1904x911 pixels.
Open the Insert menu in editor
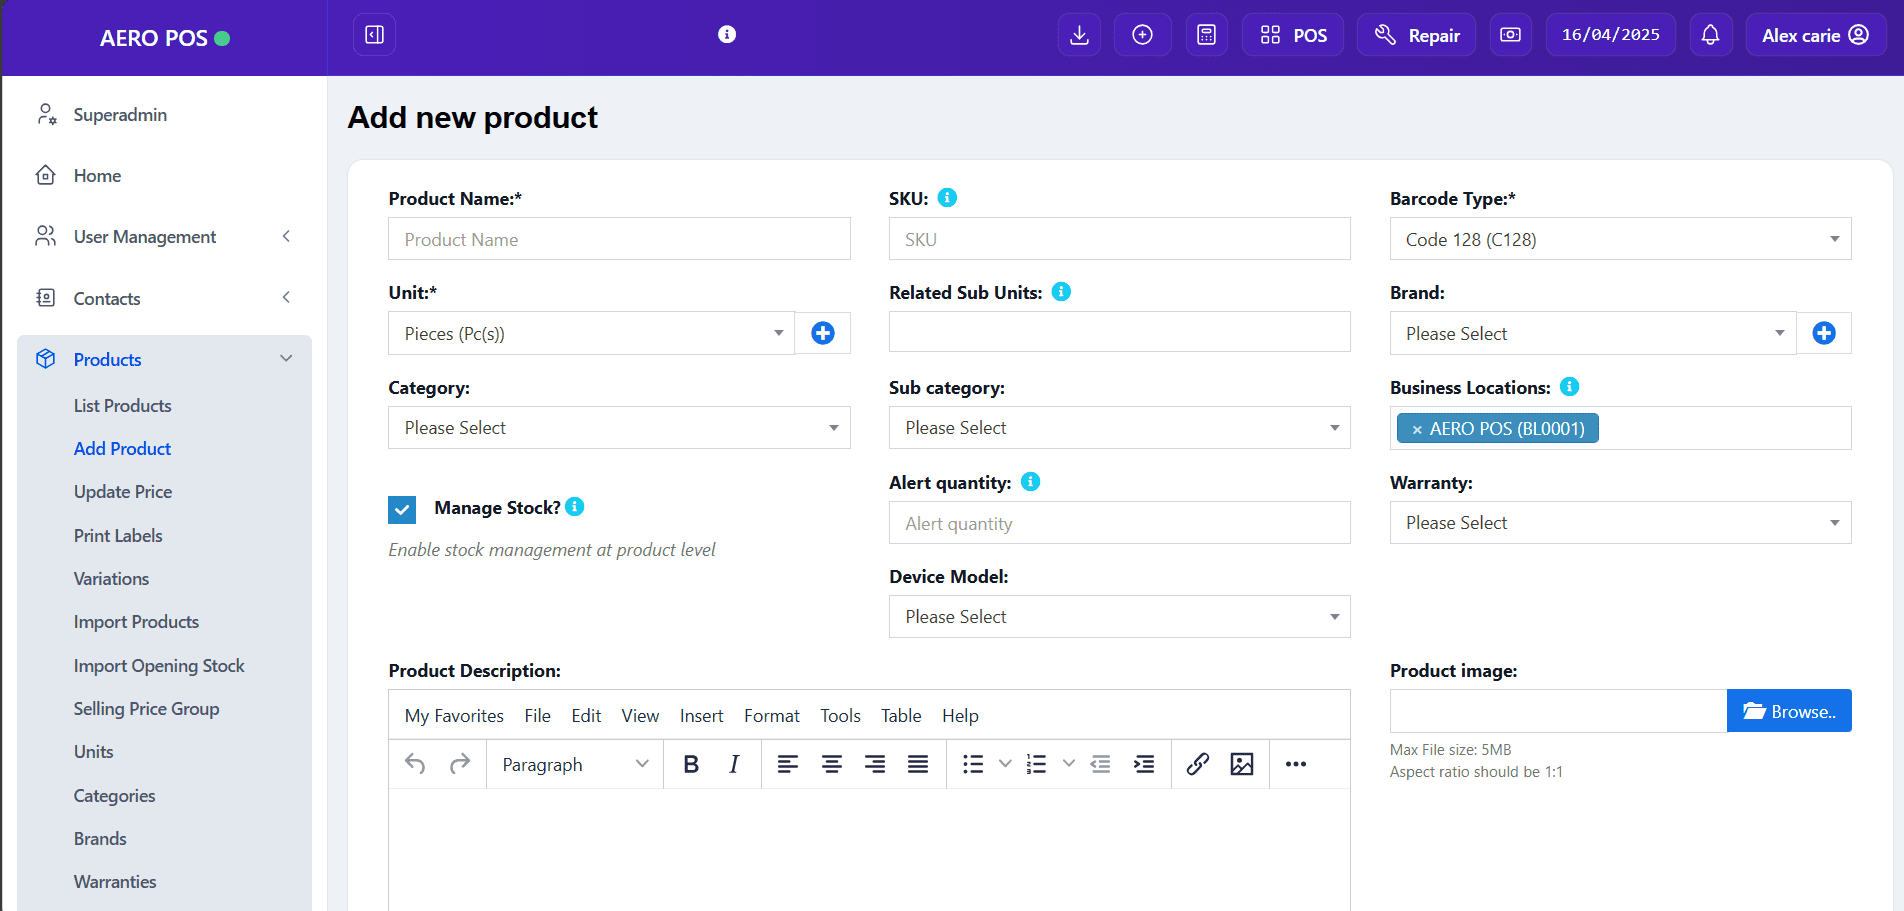(x=701, y=716)
